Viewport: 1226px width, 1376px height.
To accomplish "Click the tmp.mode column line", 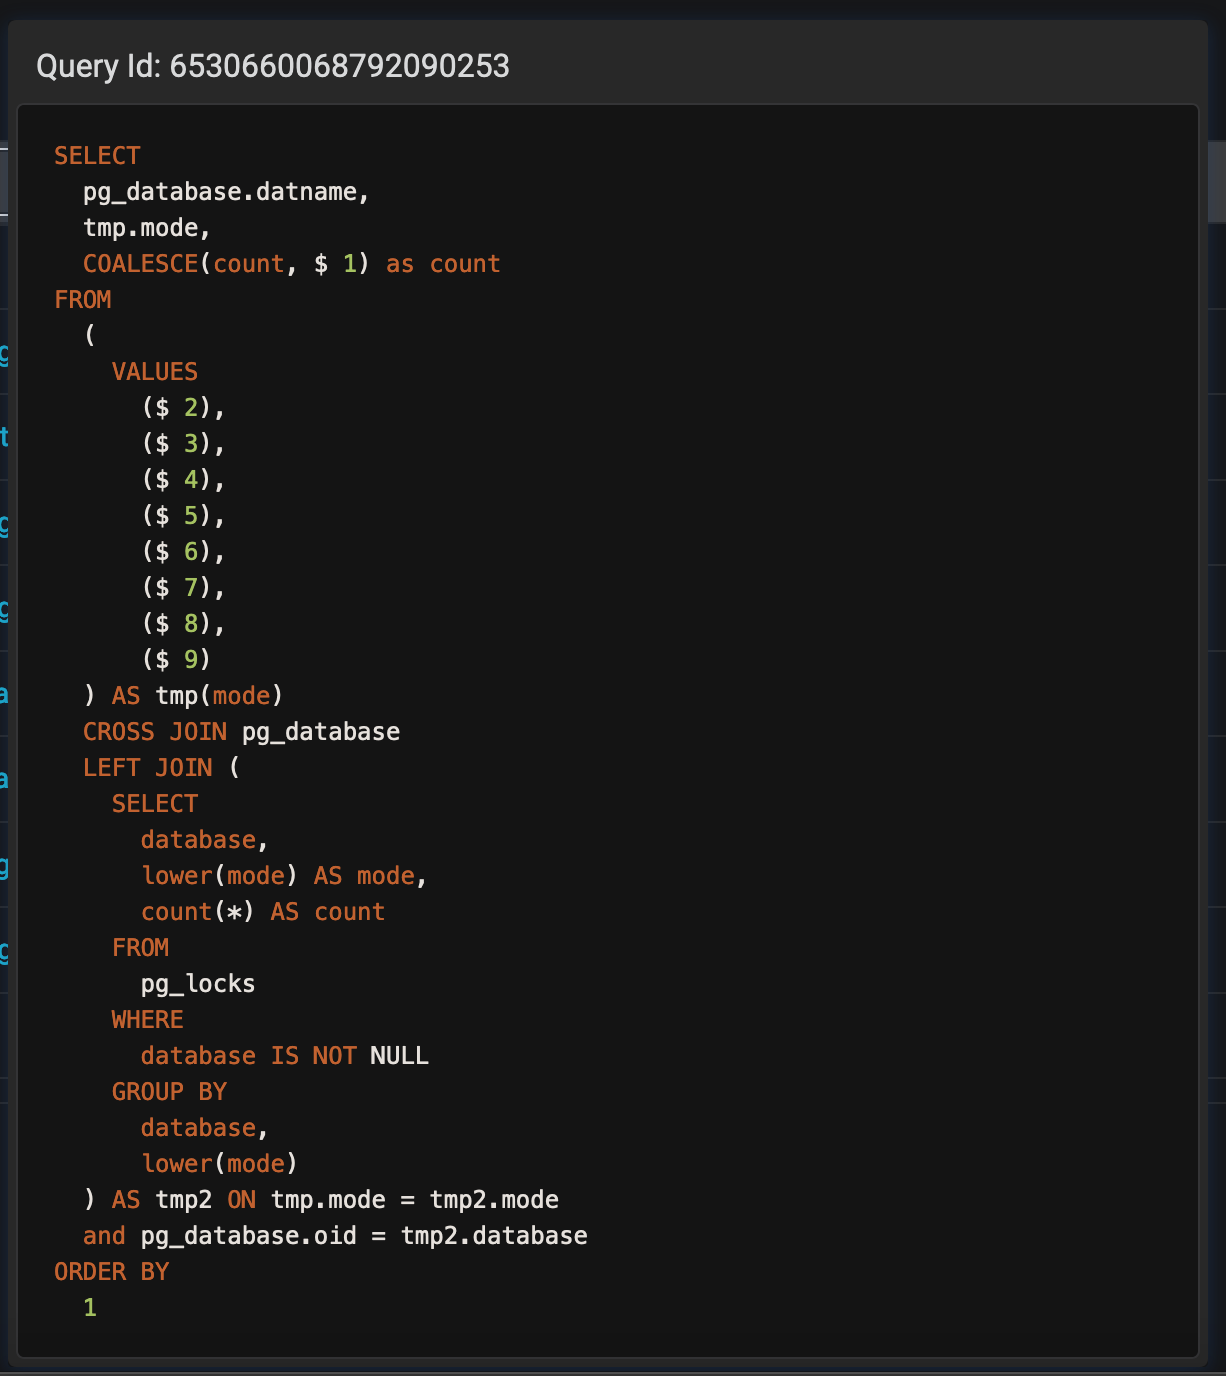I will [146, 228].
